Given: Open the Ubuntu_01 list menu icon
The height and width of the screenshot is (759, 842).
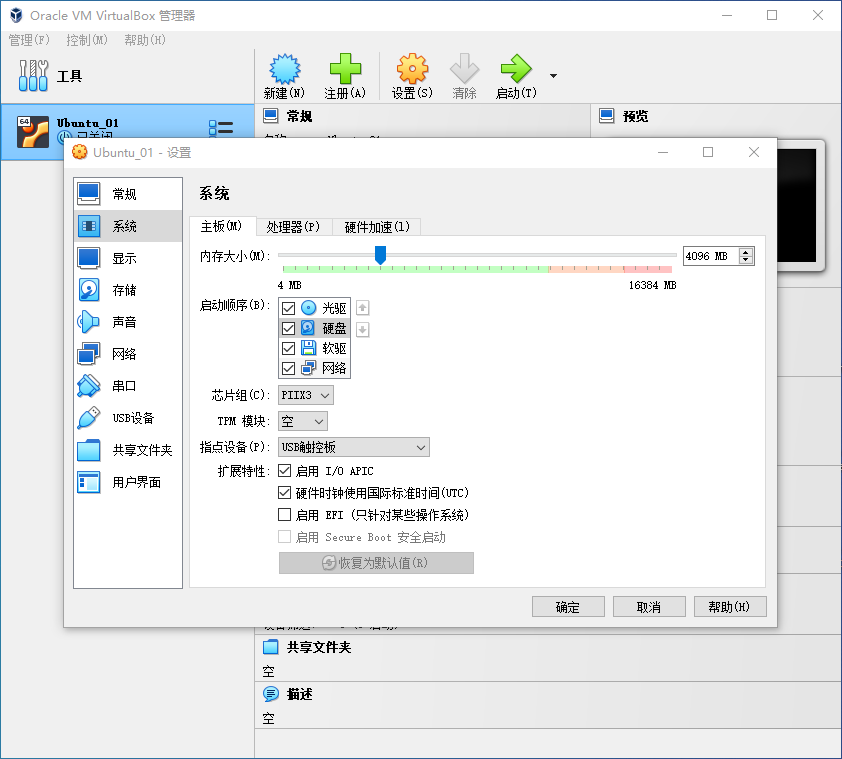Looking at the screenshot, I should pos(221,128).
